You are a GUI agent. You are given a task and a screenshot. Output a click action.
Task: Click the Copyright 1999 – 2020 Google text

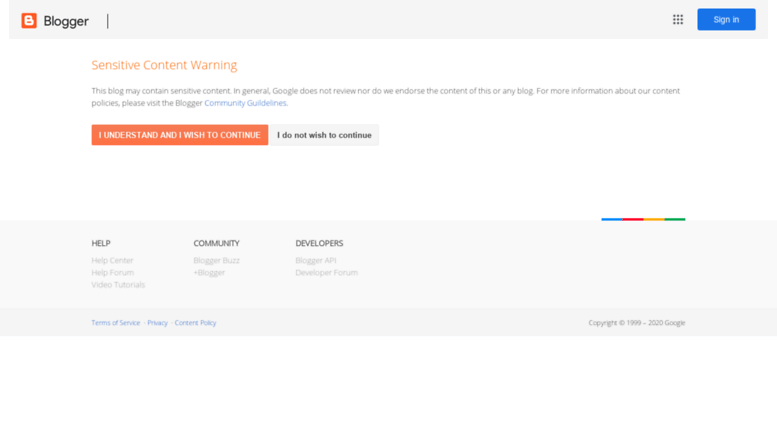[x=637, y=323]
